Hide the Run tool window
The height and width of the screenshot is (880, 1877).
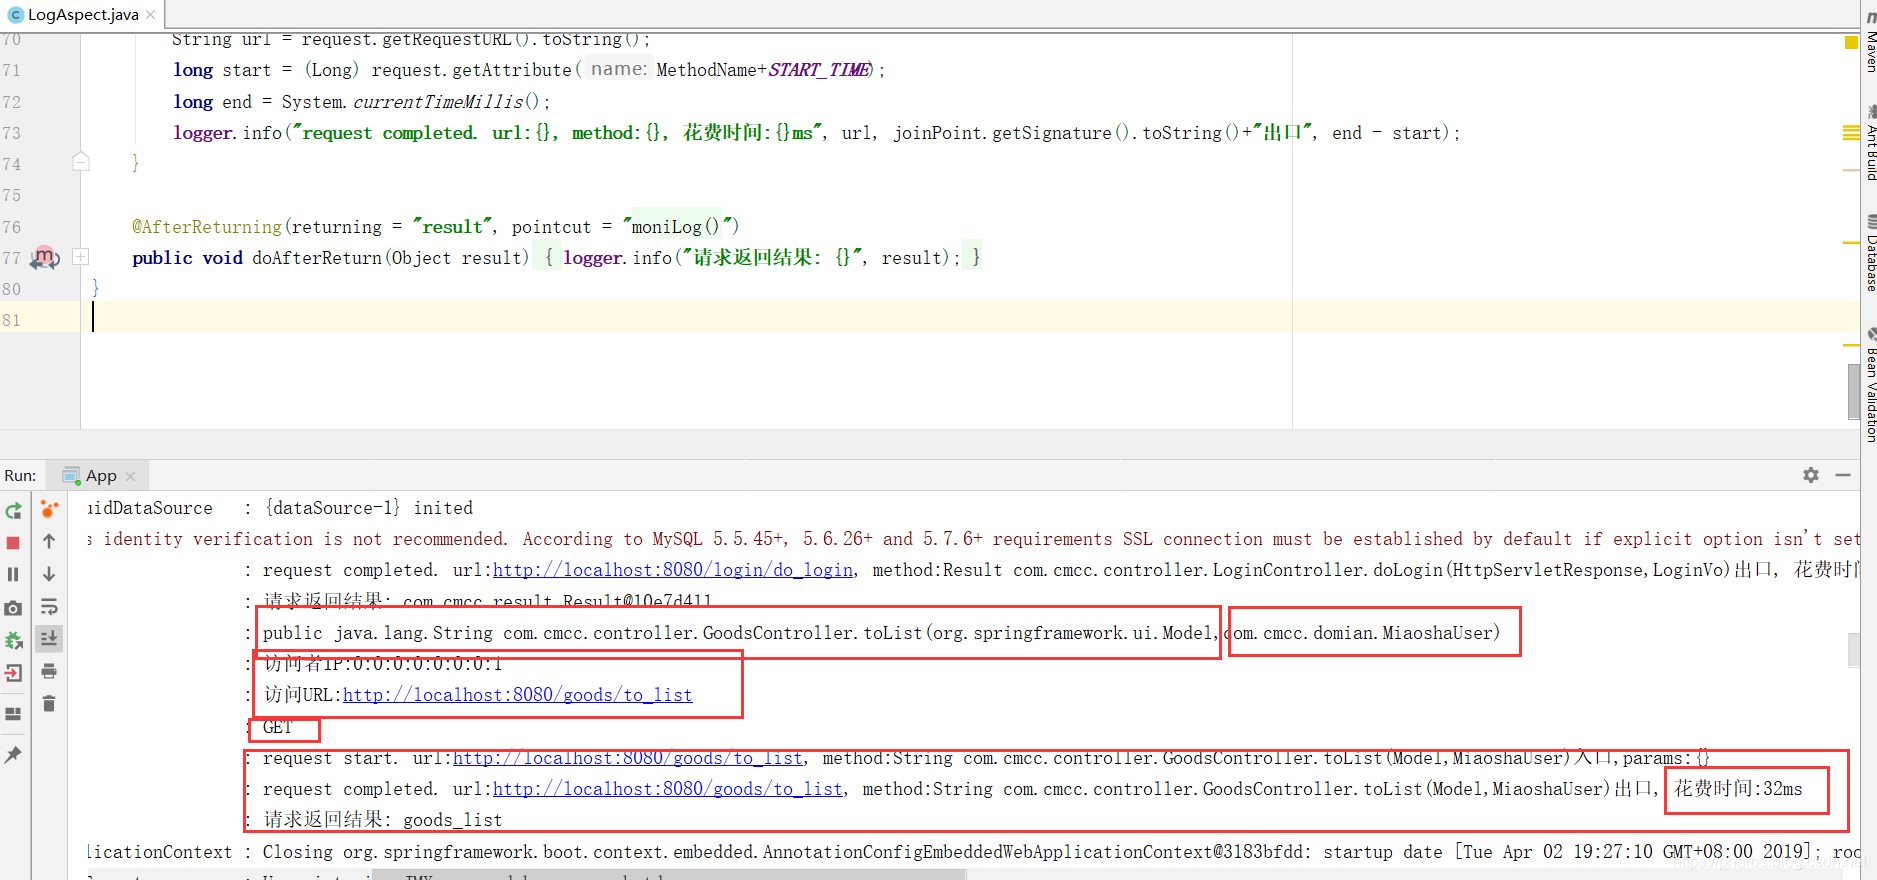(x=1843, y=475)
